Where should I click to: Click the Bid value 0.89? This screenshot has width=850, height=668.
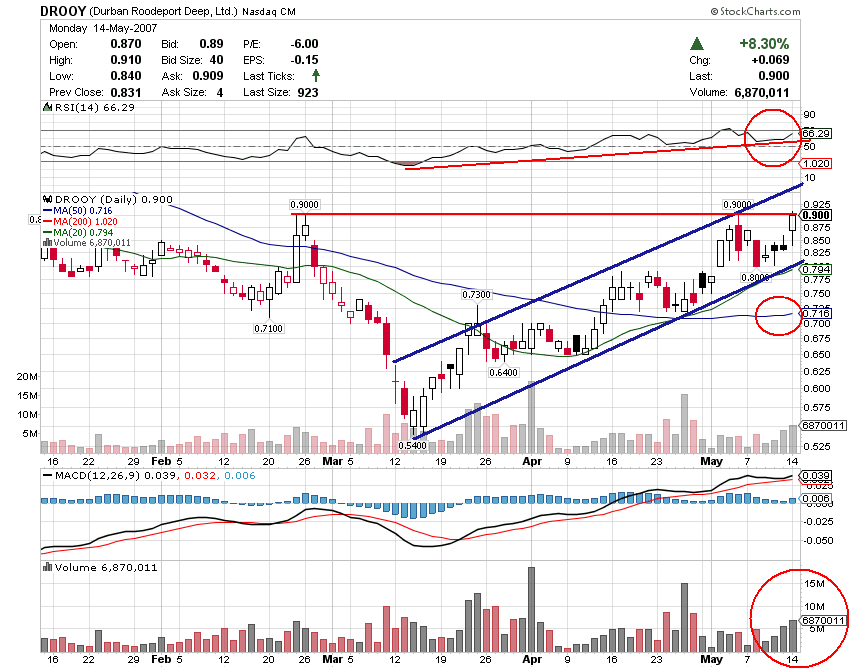[211, 44]
